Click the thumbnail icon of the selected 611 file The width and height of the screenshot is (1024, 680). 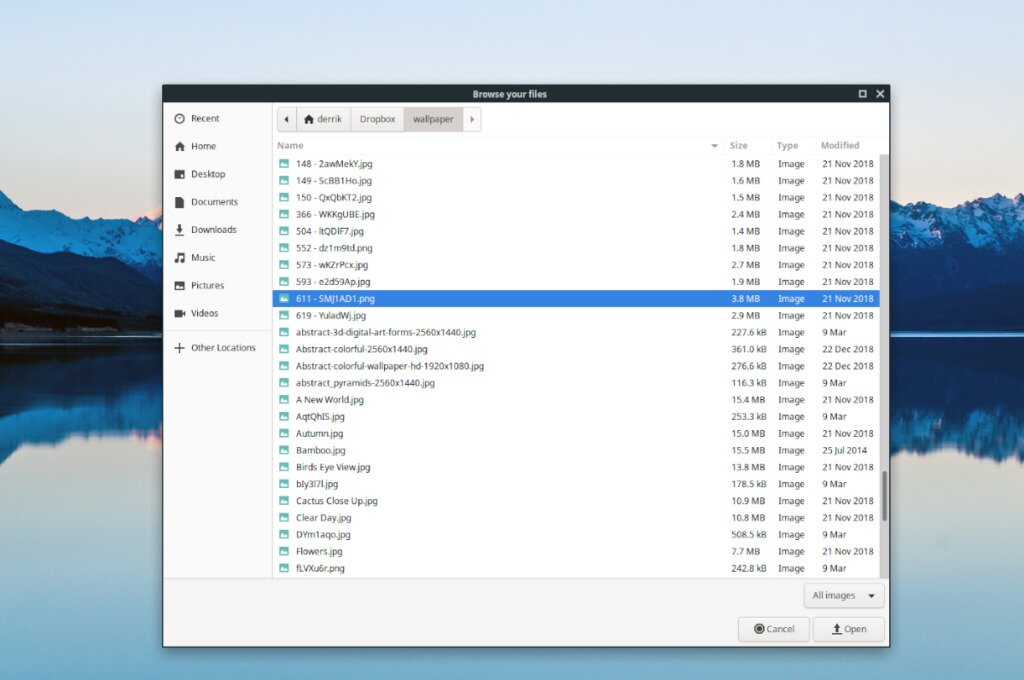tap(286, 298)
